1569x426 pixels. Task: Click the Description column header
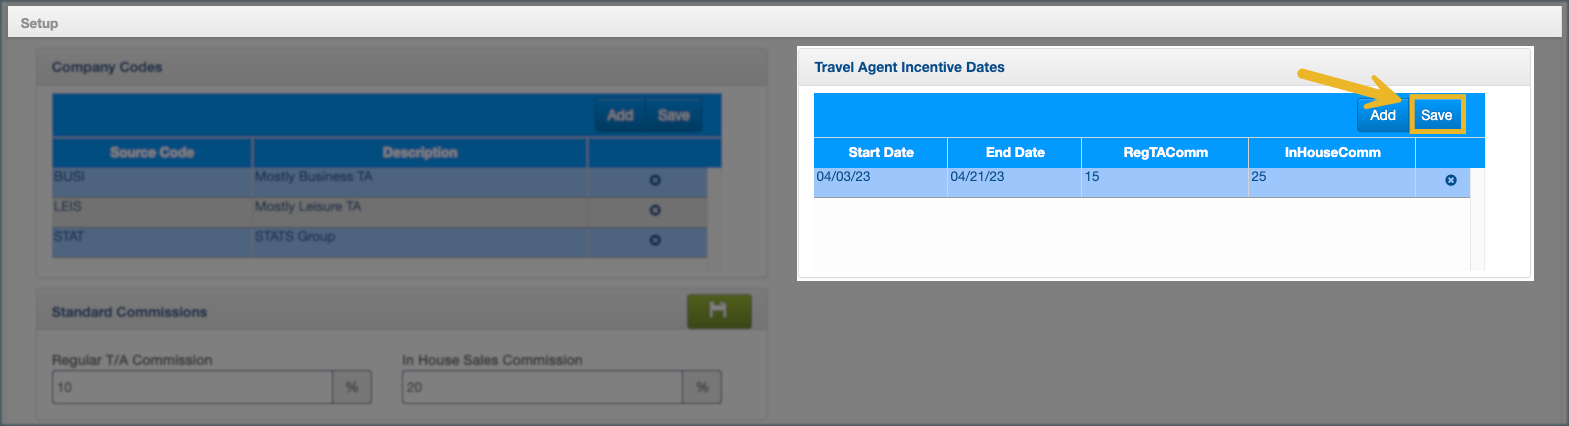[419, 153]
